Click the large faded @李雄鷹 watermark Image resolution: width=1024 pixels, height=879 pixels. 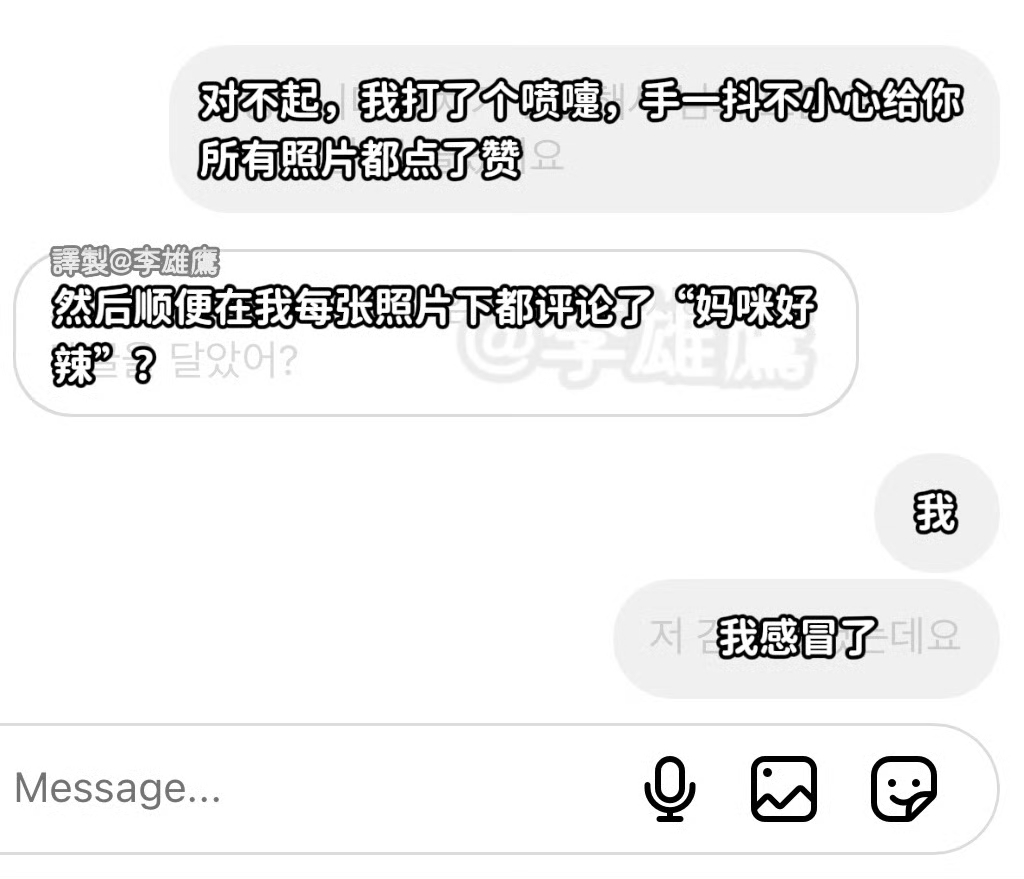click(x=635, y=355)
